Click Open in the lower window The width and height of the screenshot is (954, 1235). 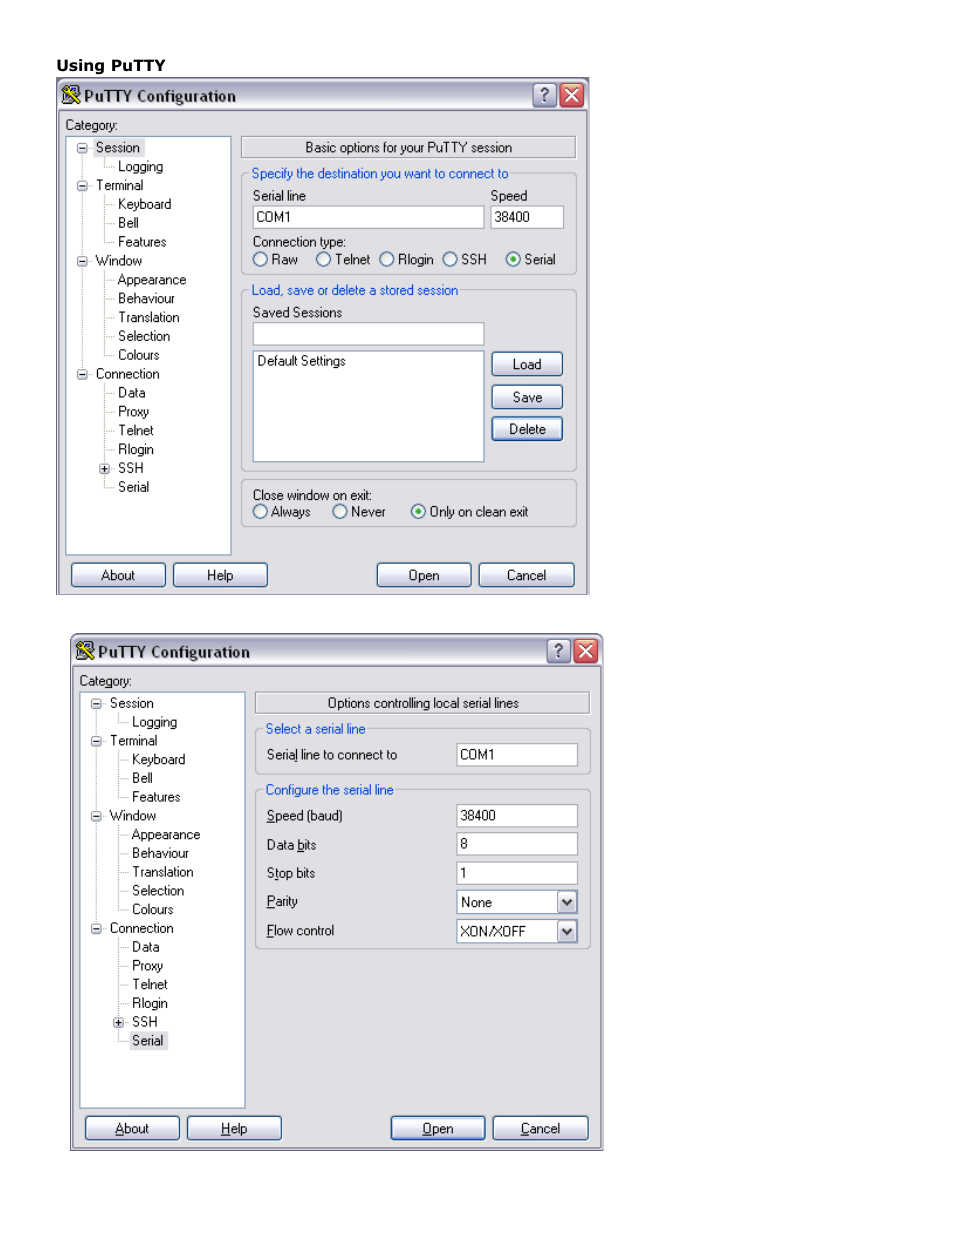pos(438,1129)
